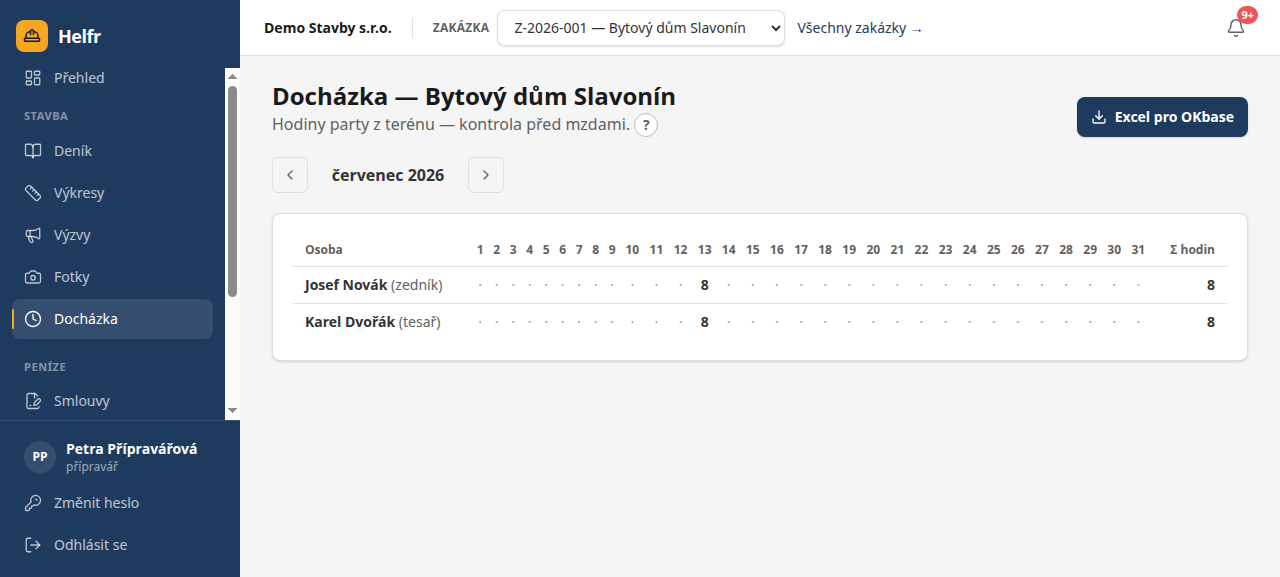Image resolution: width=1280 pixels, height=577 pixels.
Task: Click the Fotky camera icon
Action: click(33, 277)
